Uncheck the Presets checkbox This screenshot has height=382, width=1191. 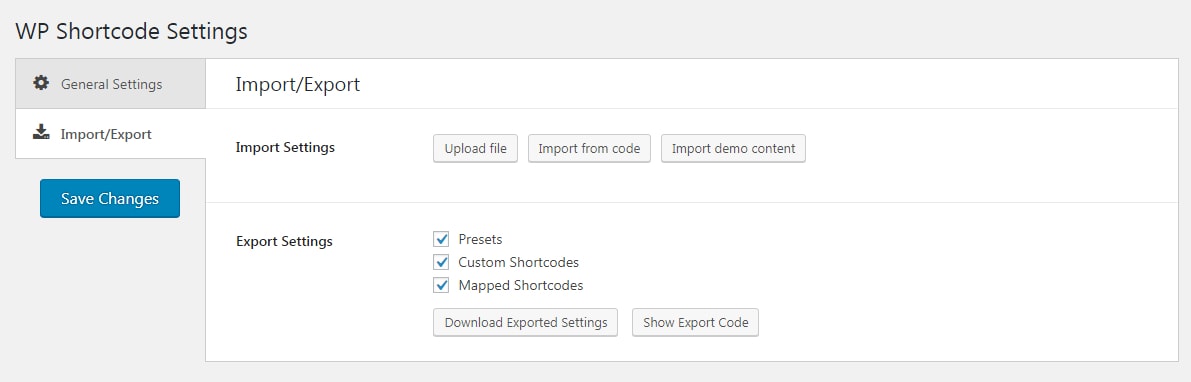coord(441,239)
